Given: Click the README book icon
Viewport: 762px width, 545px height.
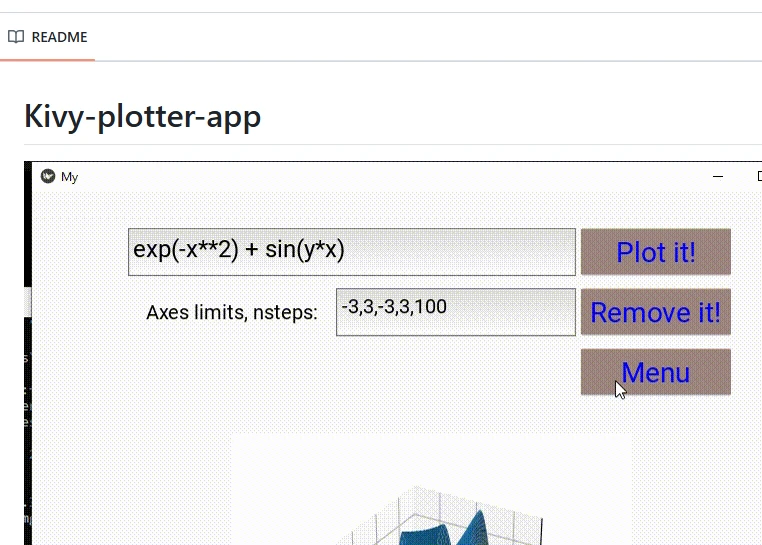Looking at the screenshot, I should coord(16,37).
